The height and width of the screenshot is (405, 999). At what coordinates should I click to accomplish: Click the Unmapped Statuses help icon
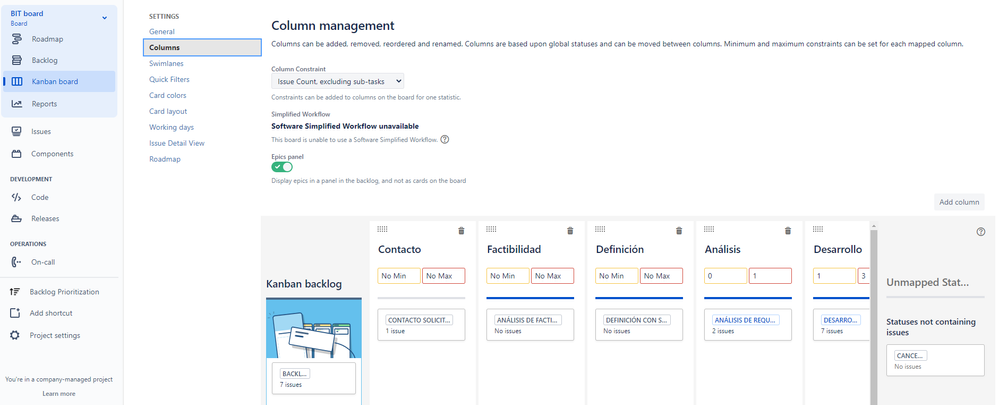[981, 232]
